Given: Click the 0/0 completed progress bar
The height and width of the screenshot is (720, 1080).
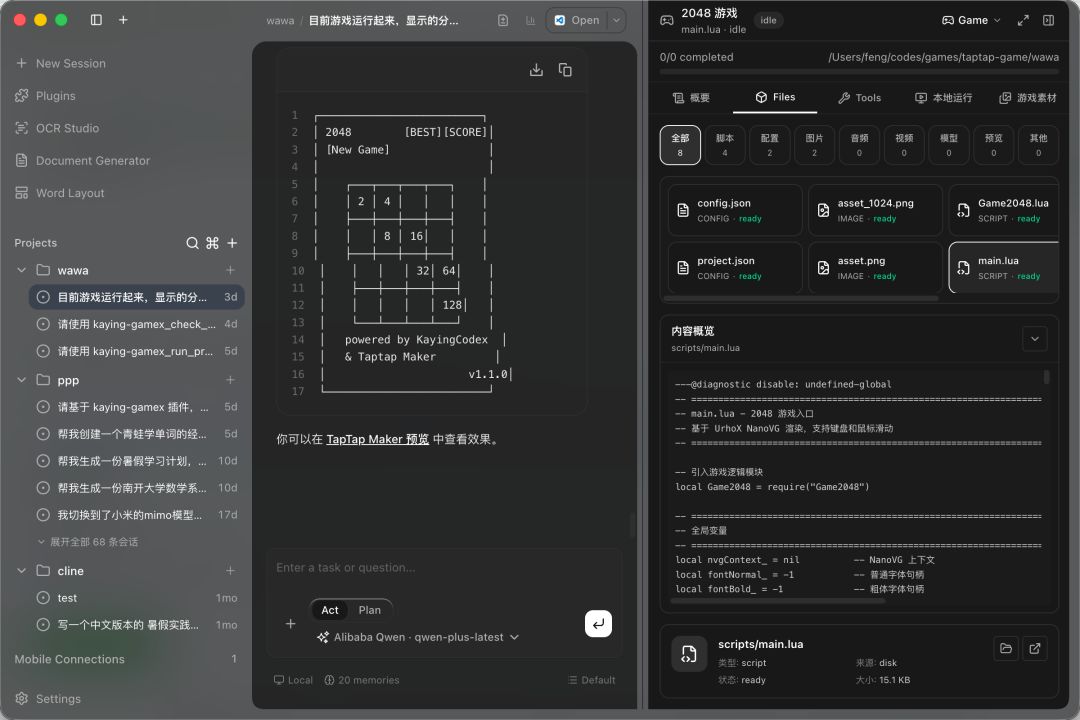Looking at the screenshot, I should point(858,71).
